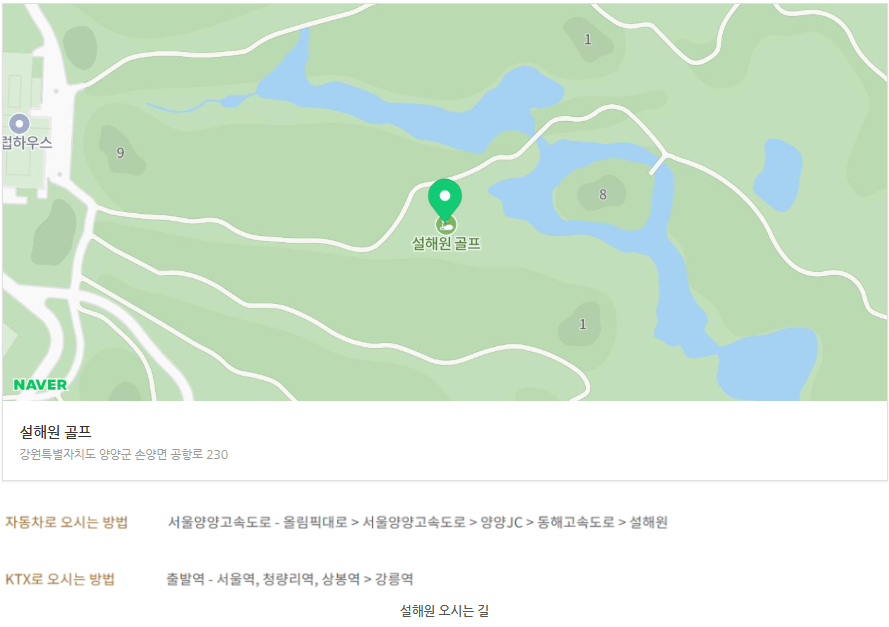
Task: Click the large lake at bottom right
Action: tap(765, 366)
